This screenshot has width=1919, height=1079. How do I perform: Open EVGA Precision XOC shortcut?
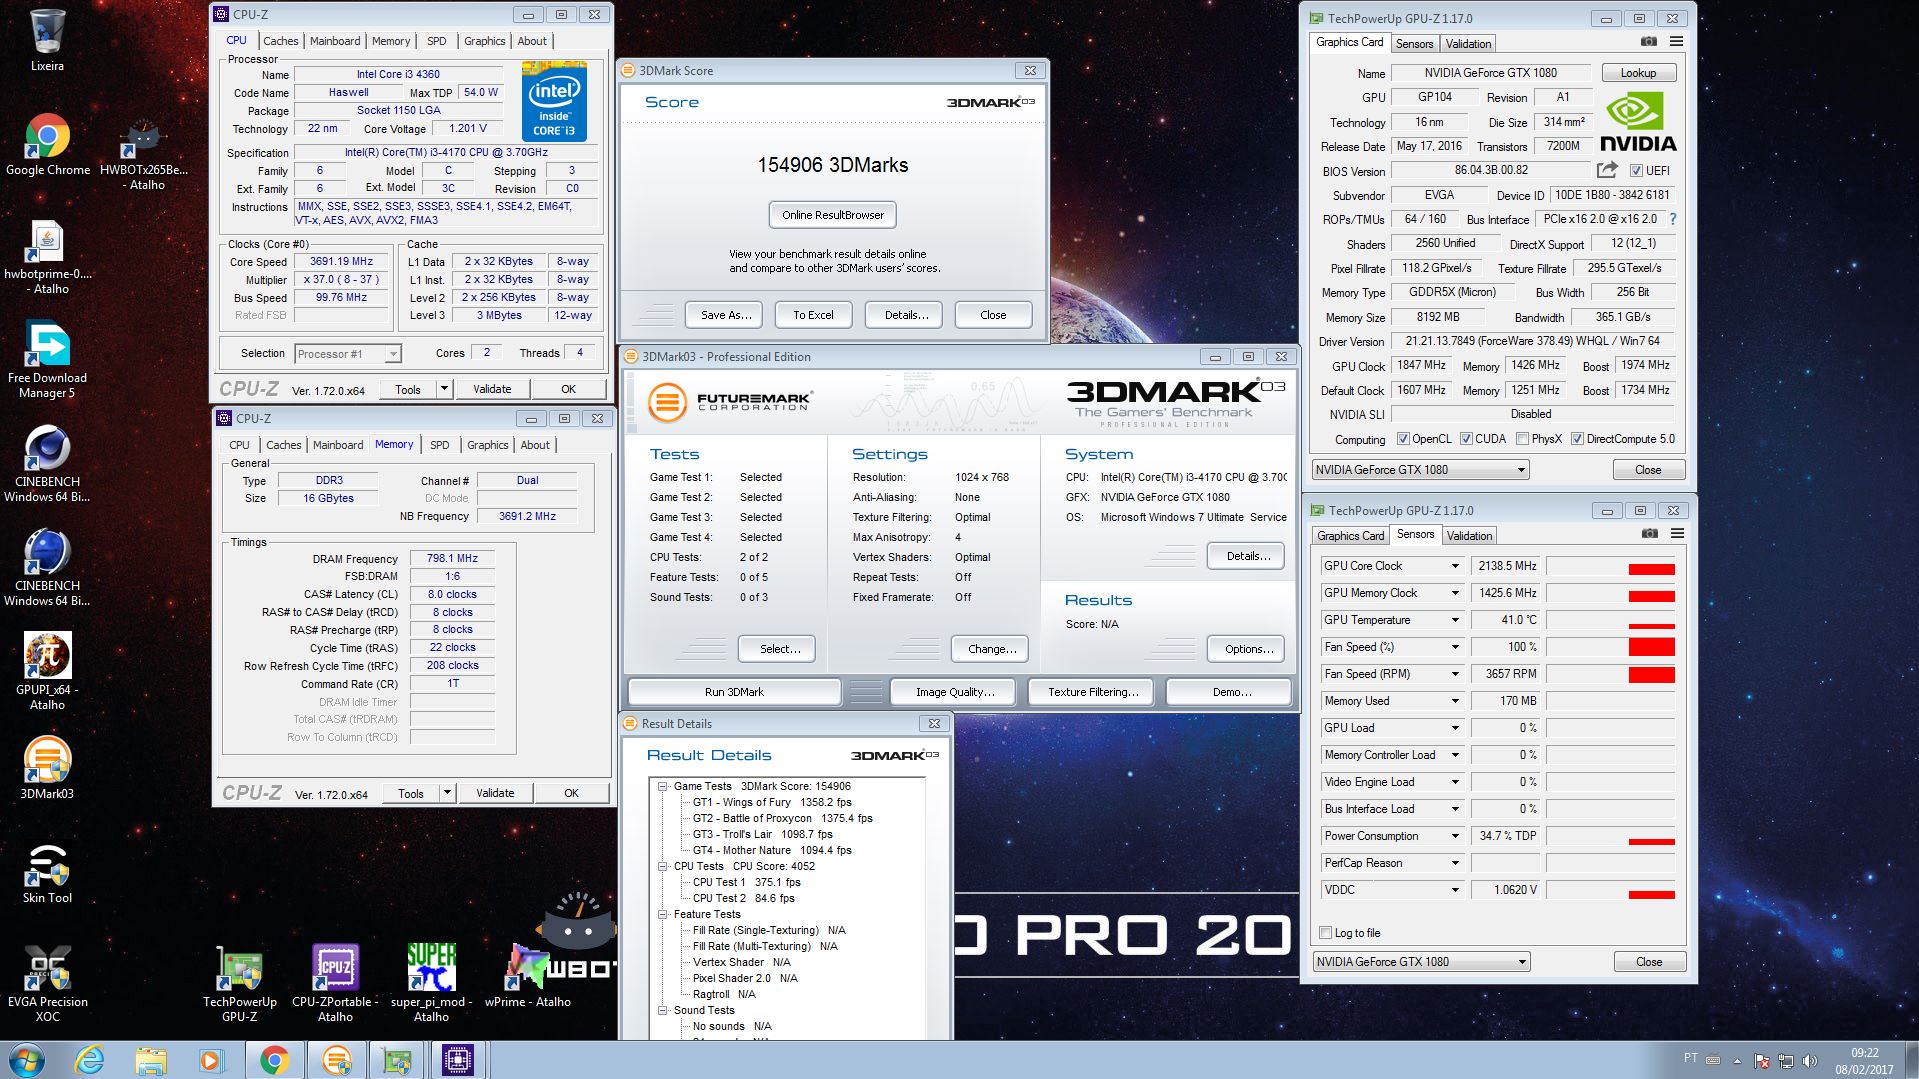pos(47,984)
